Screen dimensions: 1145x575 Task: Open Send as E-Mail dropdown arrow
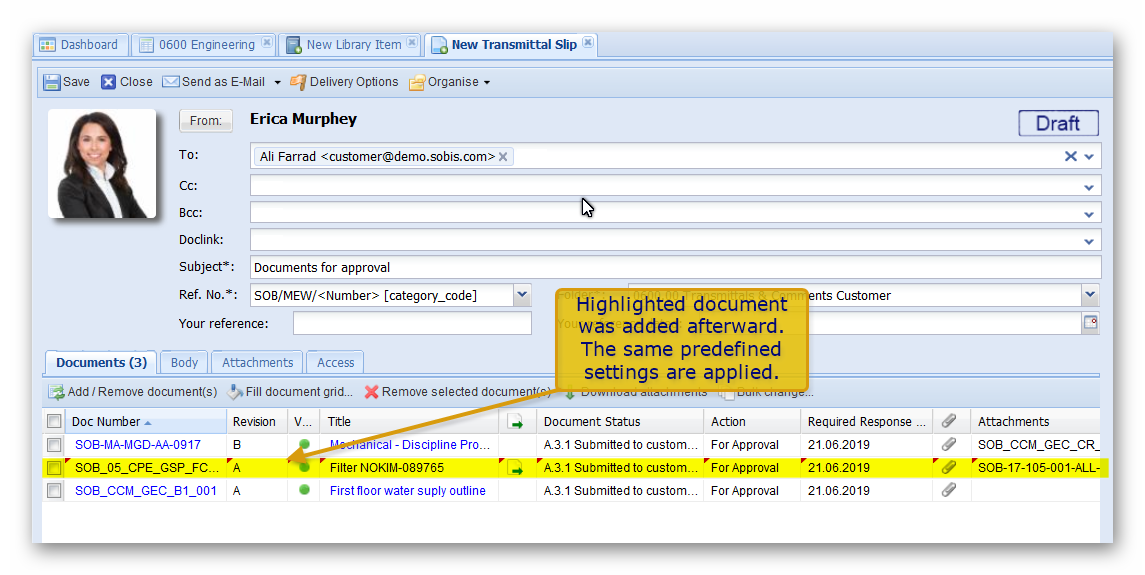pos(277,83)
